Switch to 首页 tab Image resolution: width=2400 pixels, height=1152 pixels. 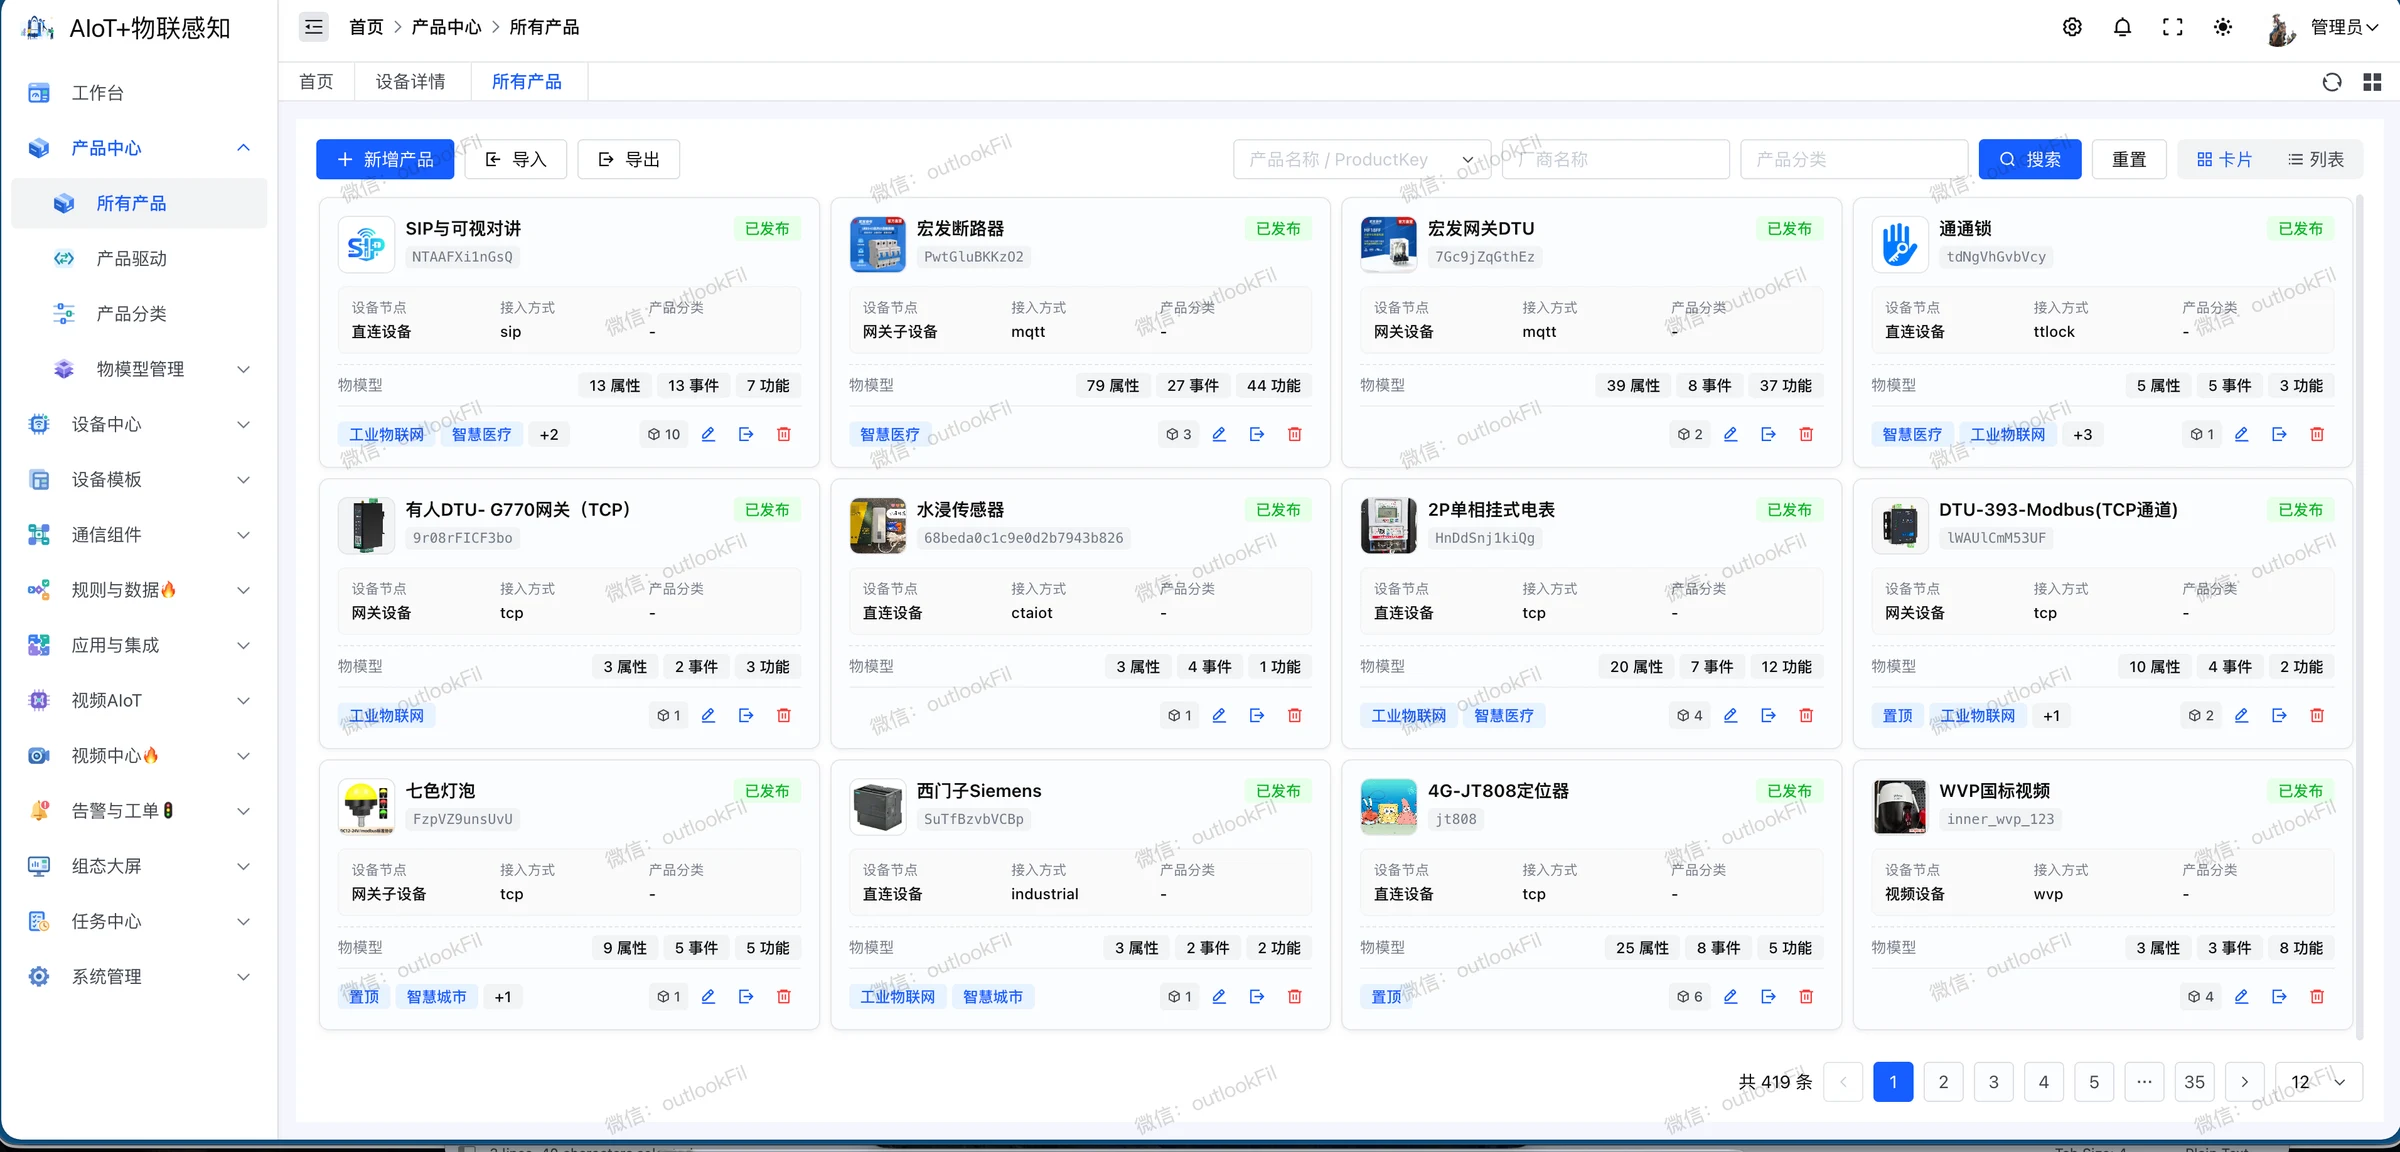pyautogui.click(x=316, y=82)
